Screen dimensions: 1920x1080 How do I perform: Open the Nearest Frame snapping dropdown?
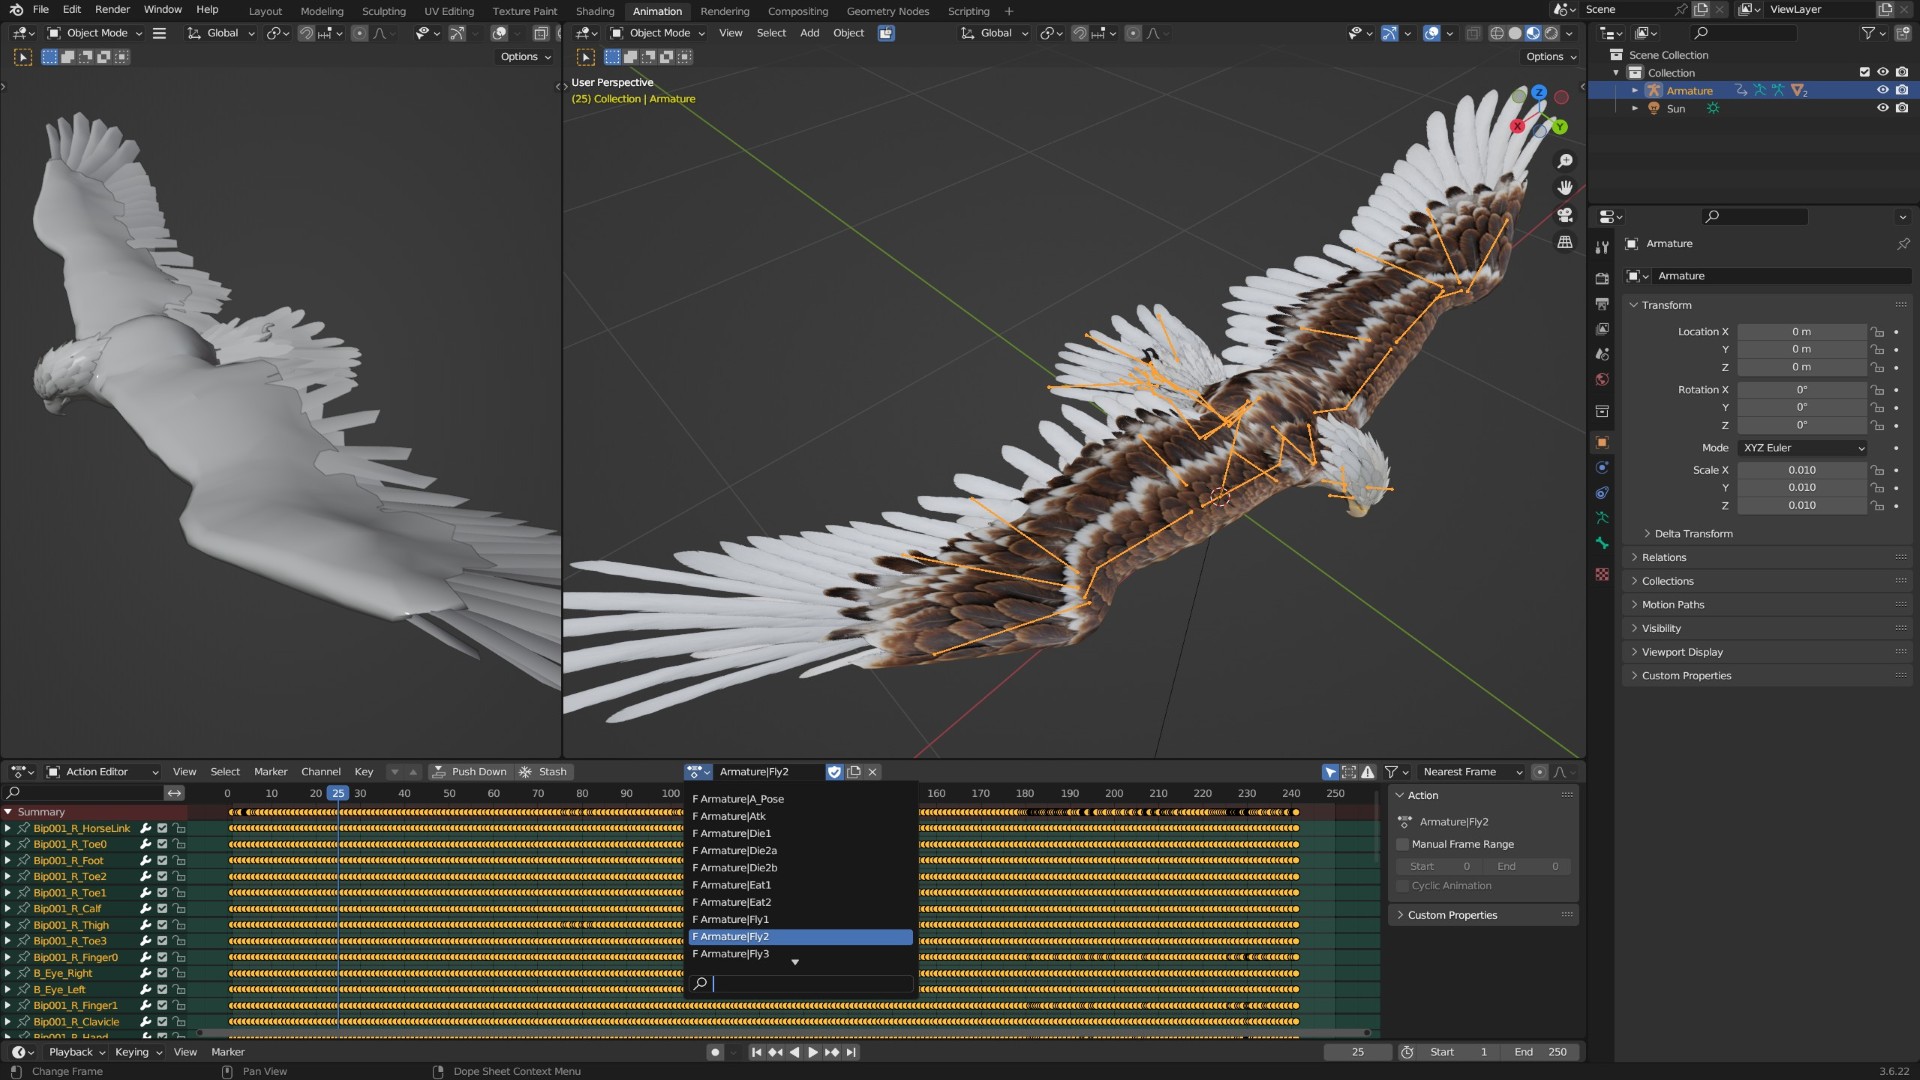click(x=1471, y=772)
